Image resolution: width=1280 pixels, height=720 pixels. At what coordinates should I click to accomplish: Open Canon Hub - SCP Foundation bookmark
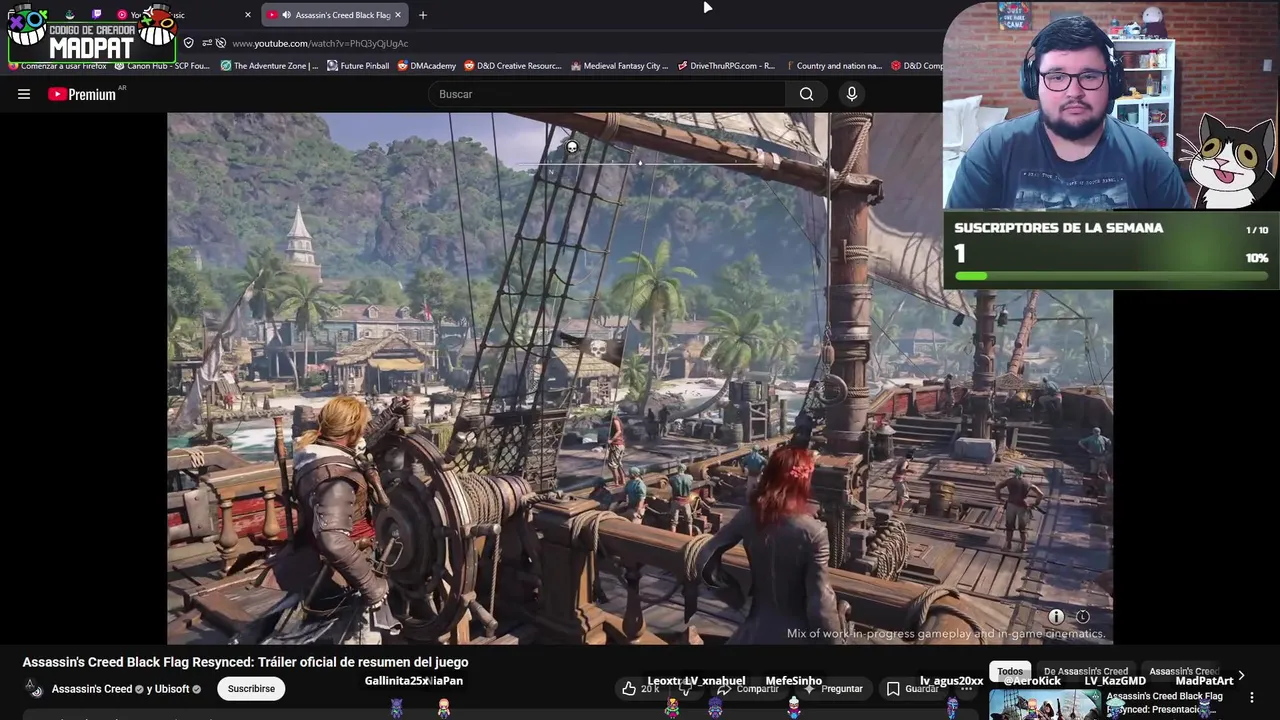tap(162, 66)
